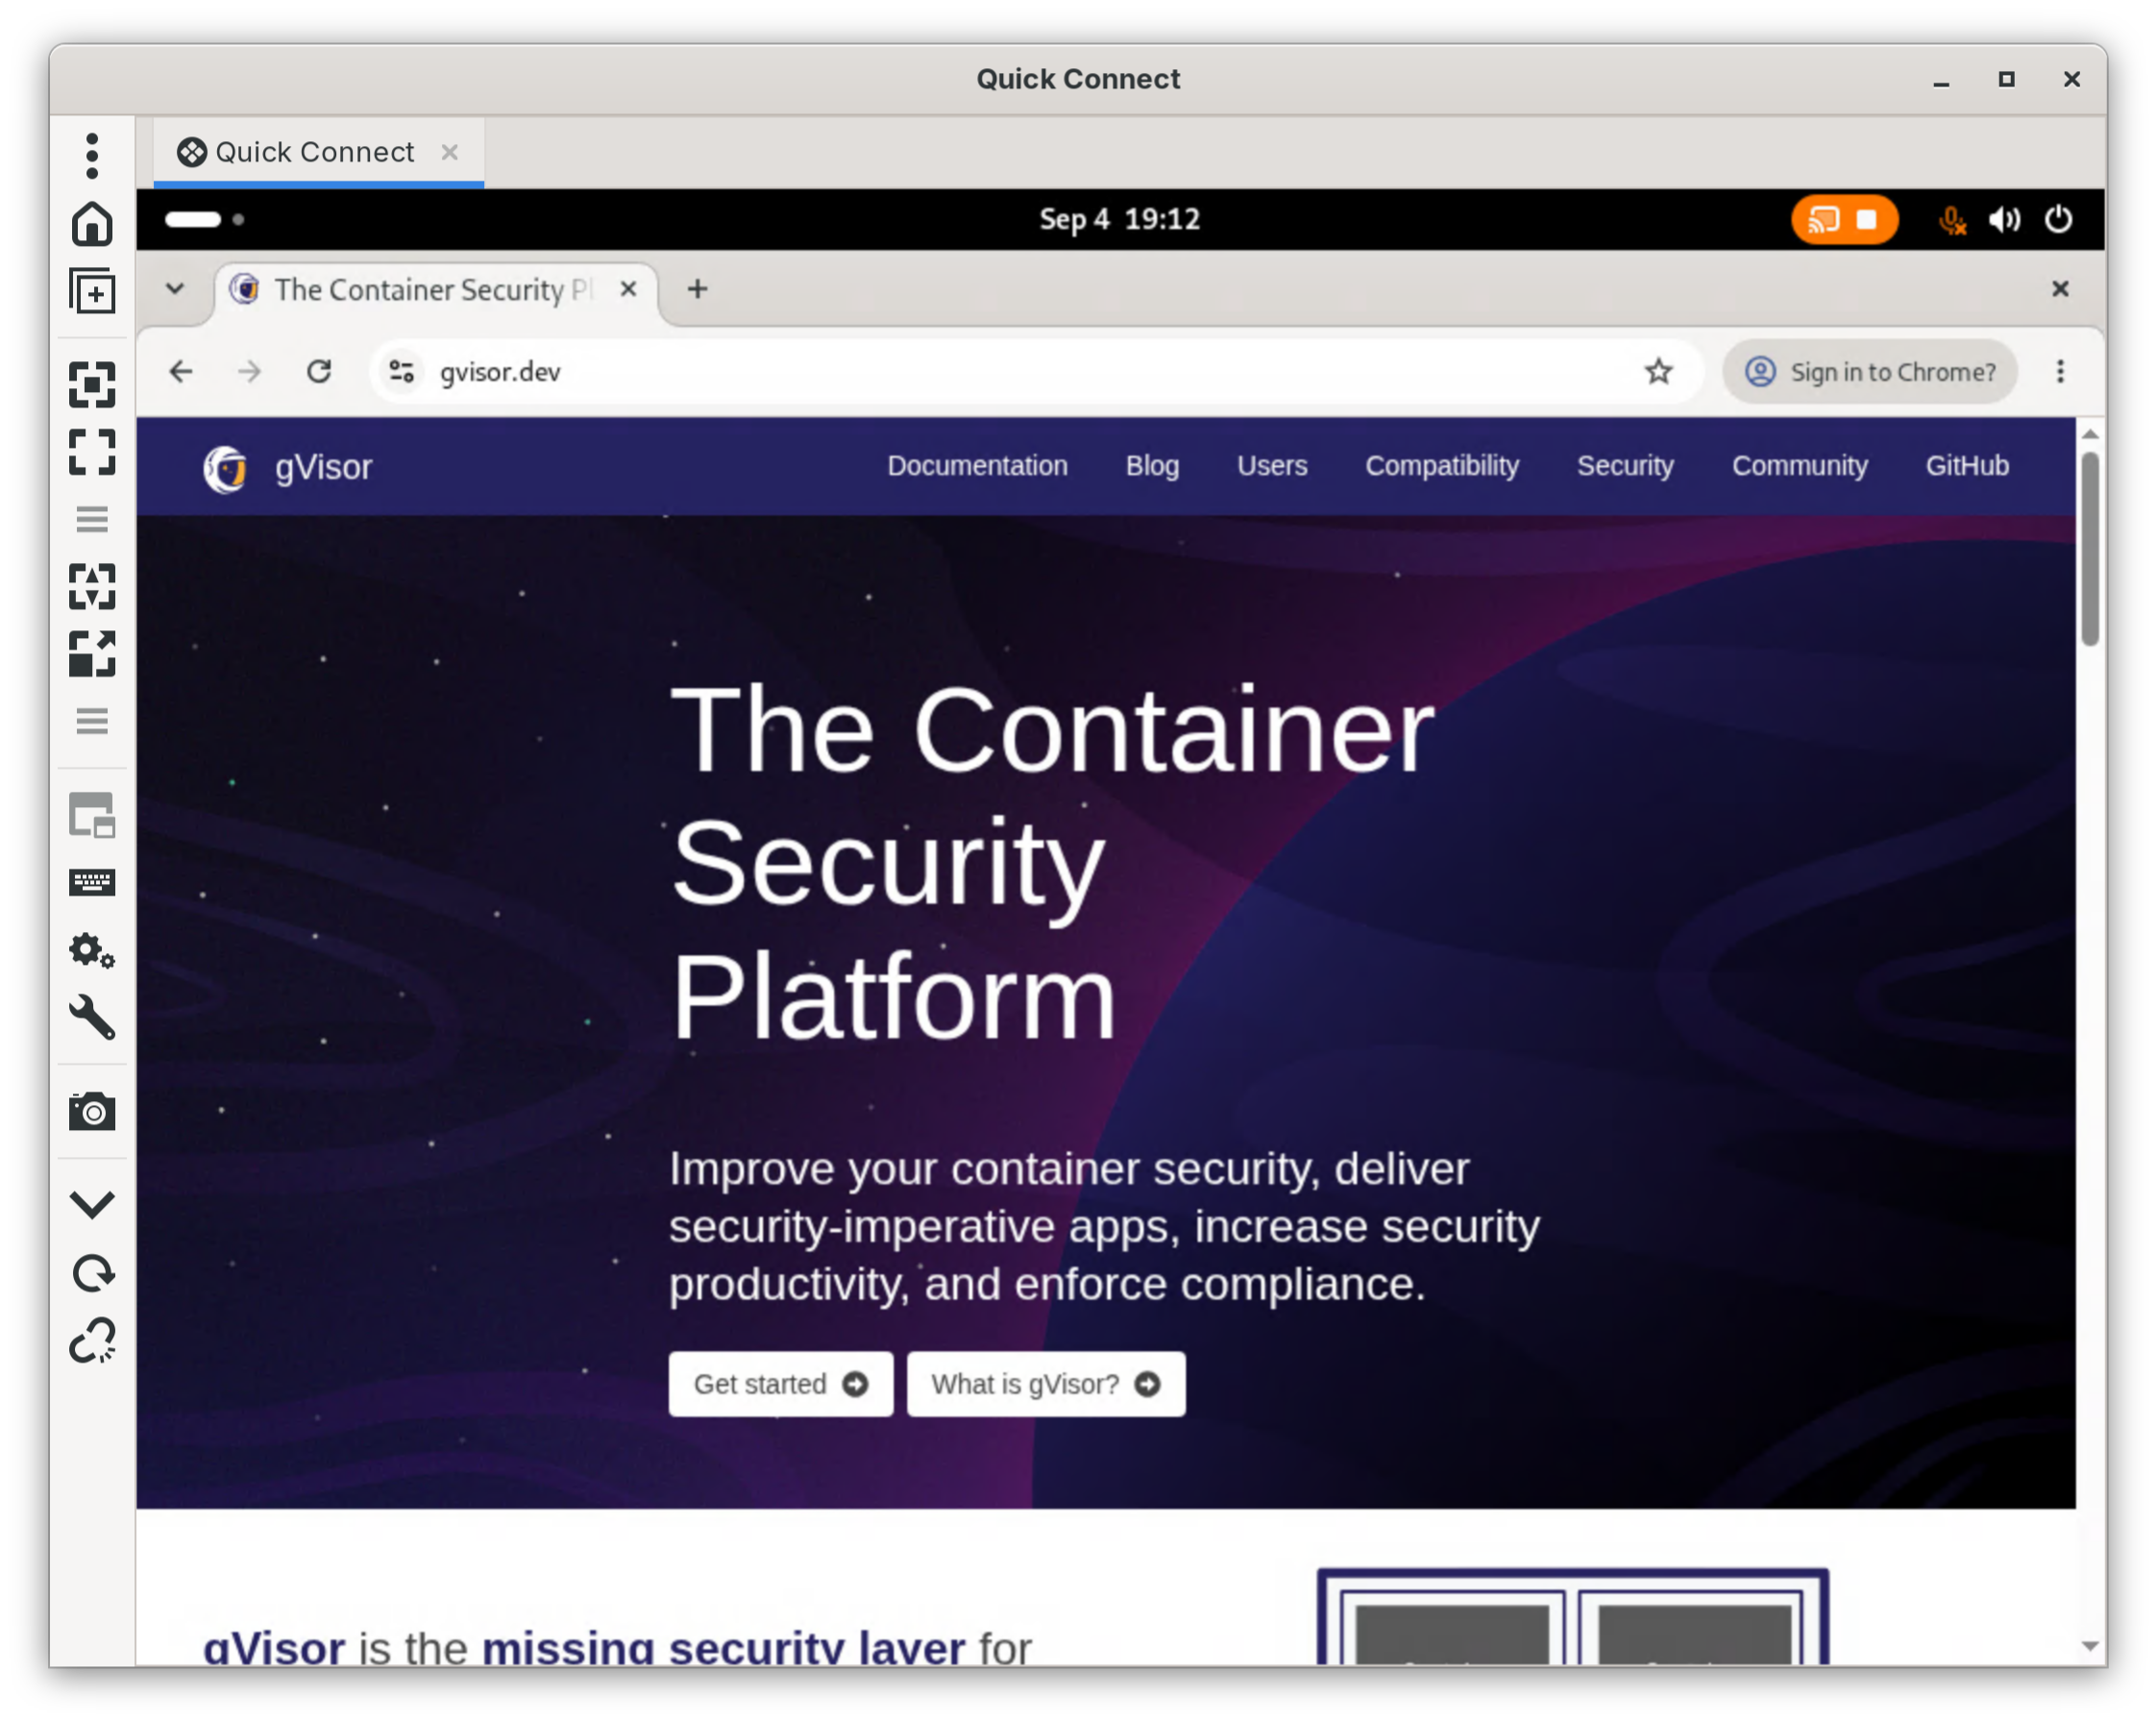This screenshot has width=2156, height=1722.
Task: Click the container architecture diagram
Action: [x=1572, y=1617]
